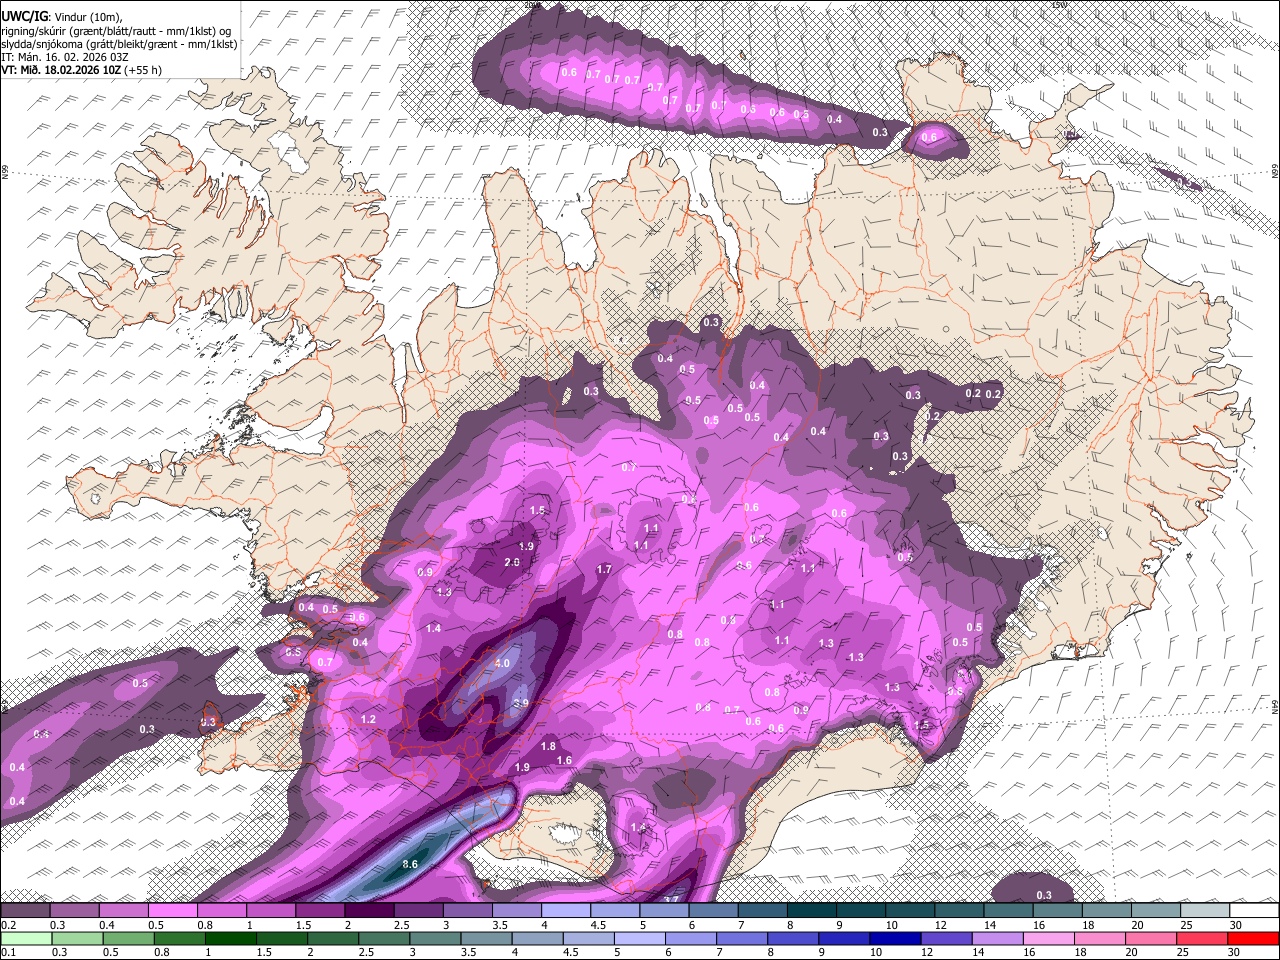Click the 3.9 precipitation value label
This screenshot has height=960, width=1280.
pos(520,703)
